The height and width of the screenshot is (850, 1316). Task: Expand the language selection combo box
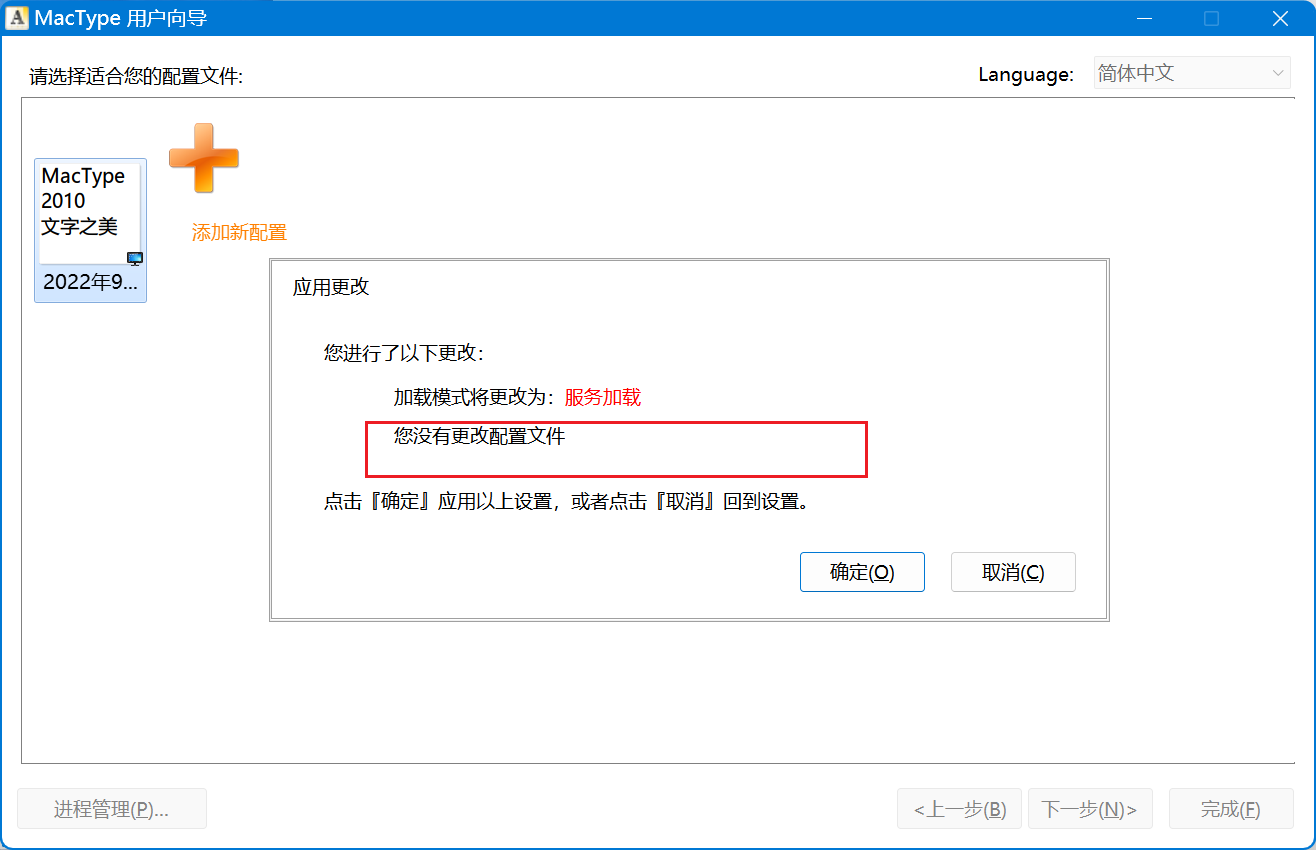[x=1191, y=73]
